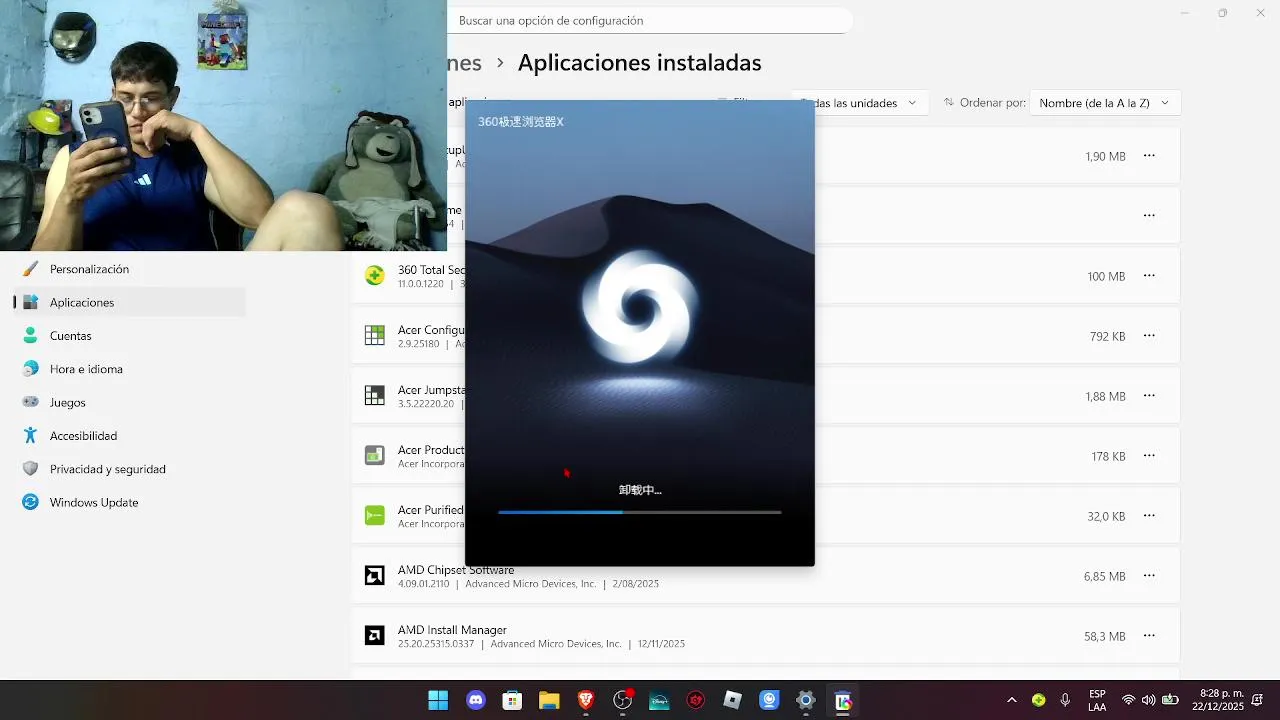Click the 100 MB size value
The height and width of the screenshot is (720, 1280).
[1106, 277]
